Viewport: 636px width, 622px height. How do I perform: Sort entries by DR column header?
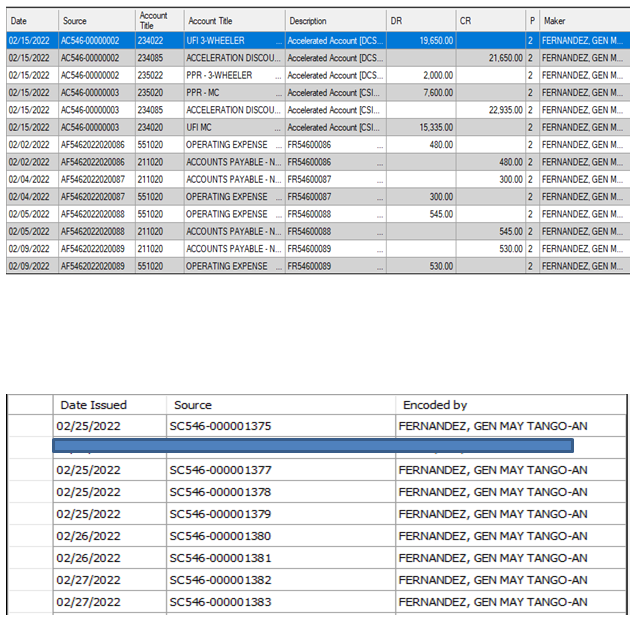coord(421,21)
